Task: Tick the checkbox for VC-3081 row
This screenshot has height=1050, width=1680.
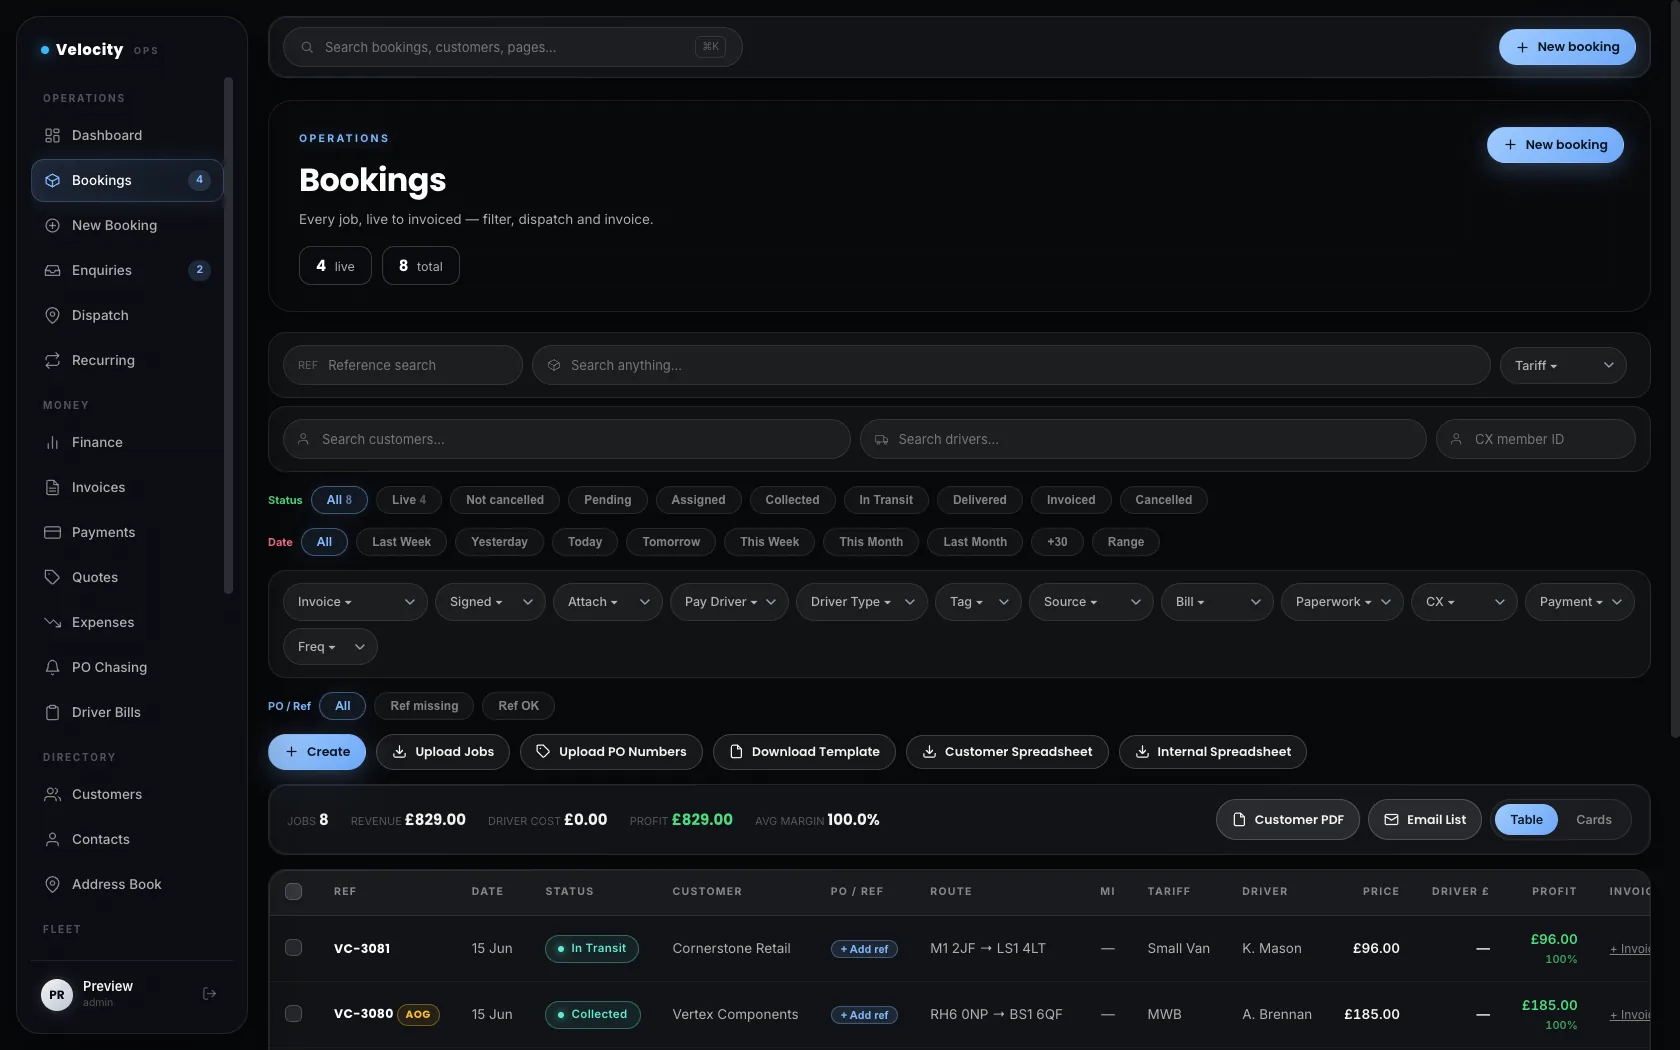Action: 293,947
